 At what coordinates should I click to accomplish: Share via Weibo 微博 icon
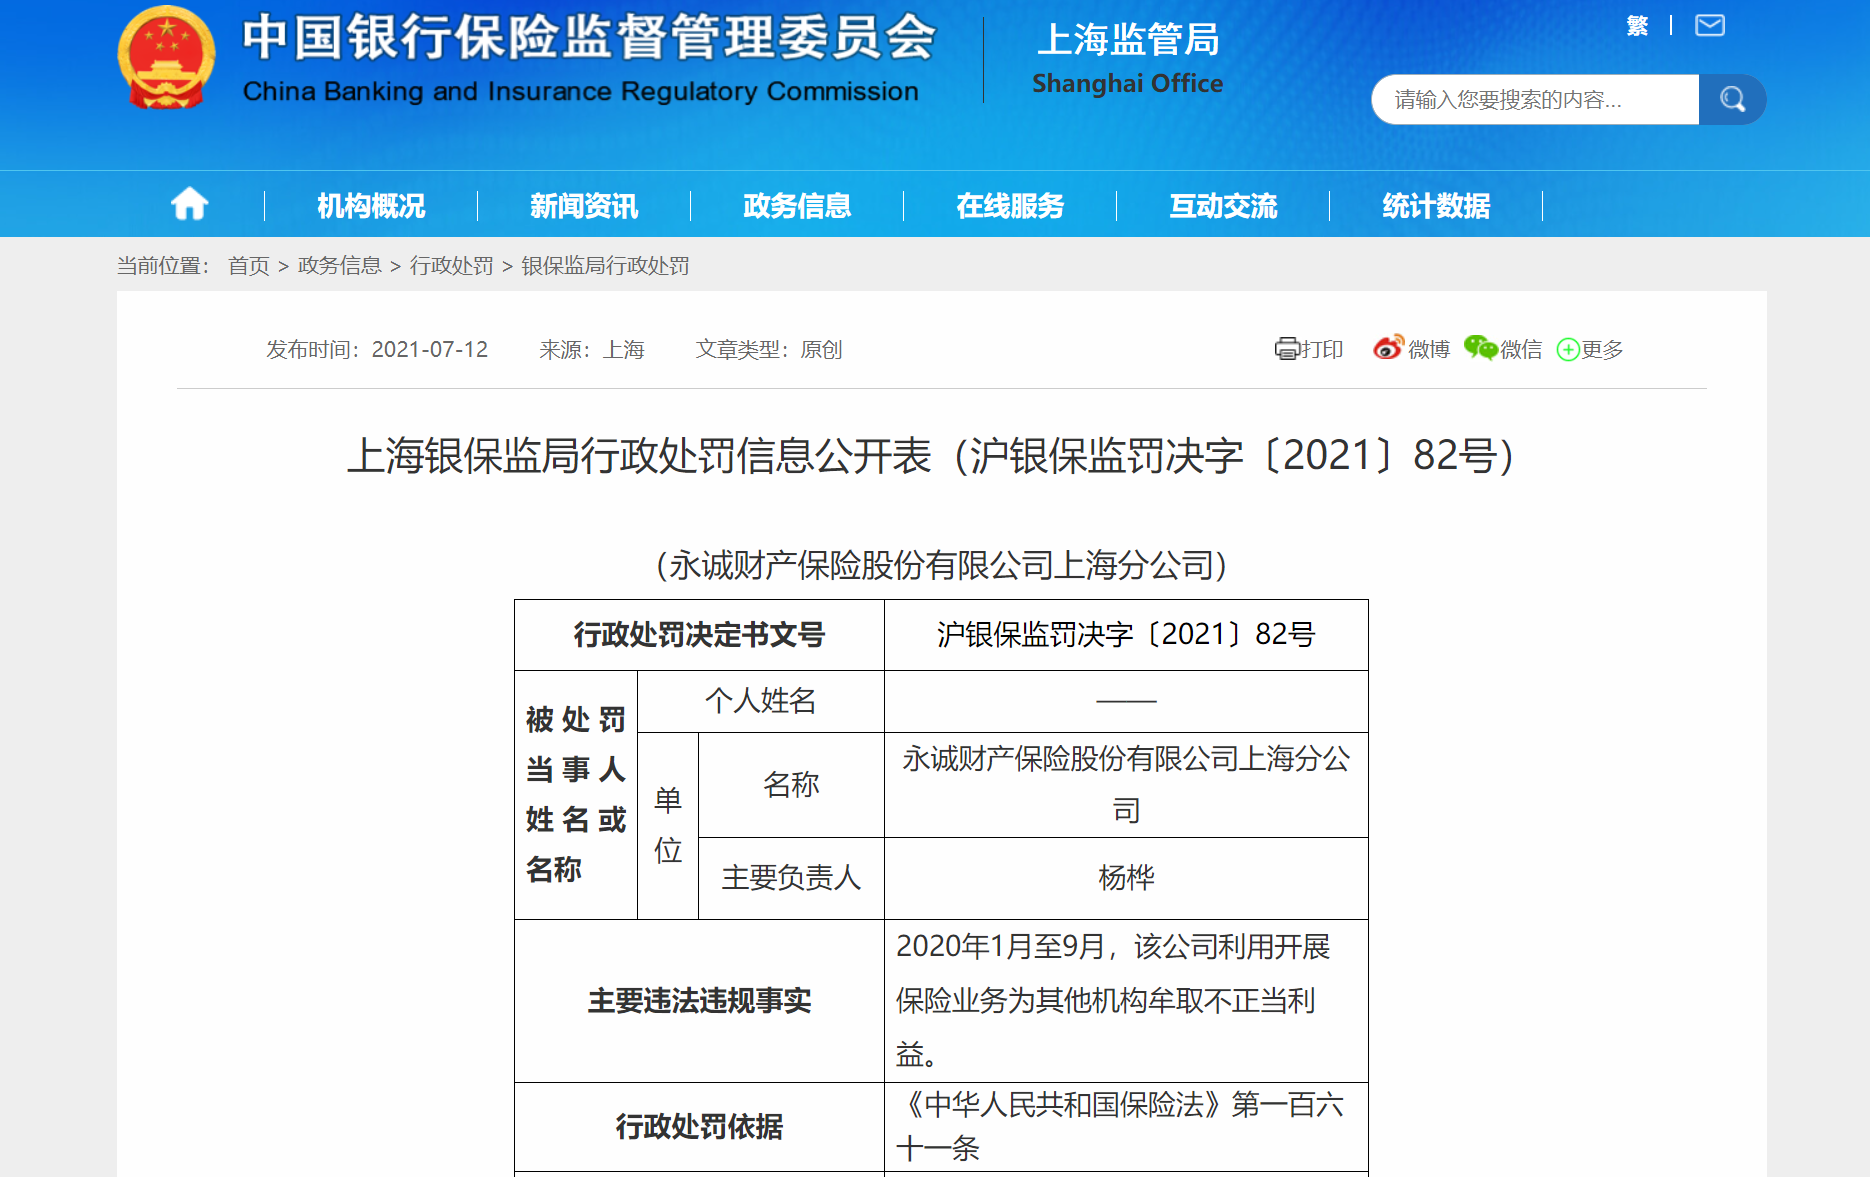pos(1411,349)
